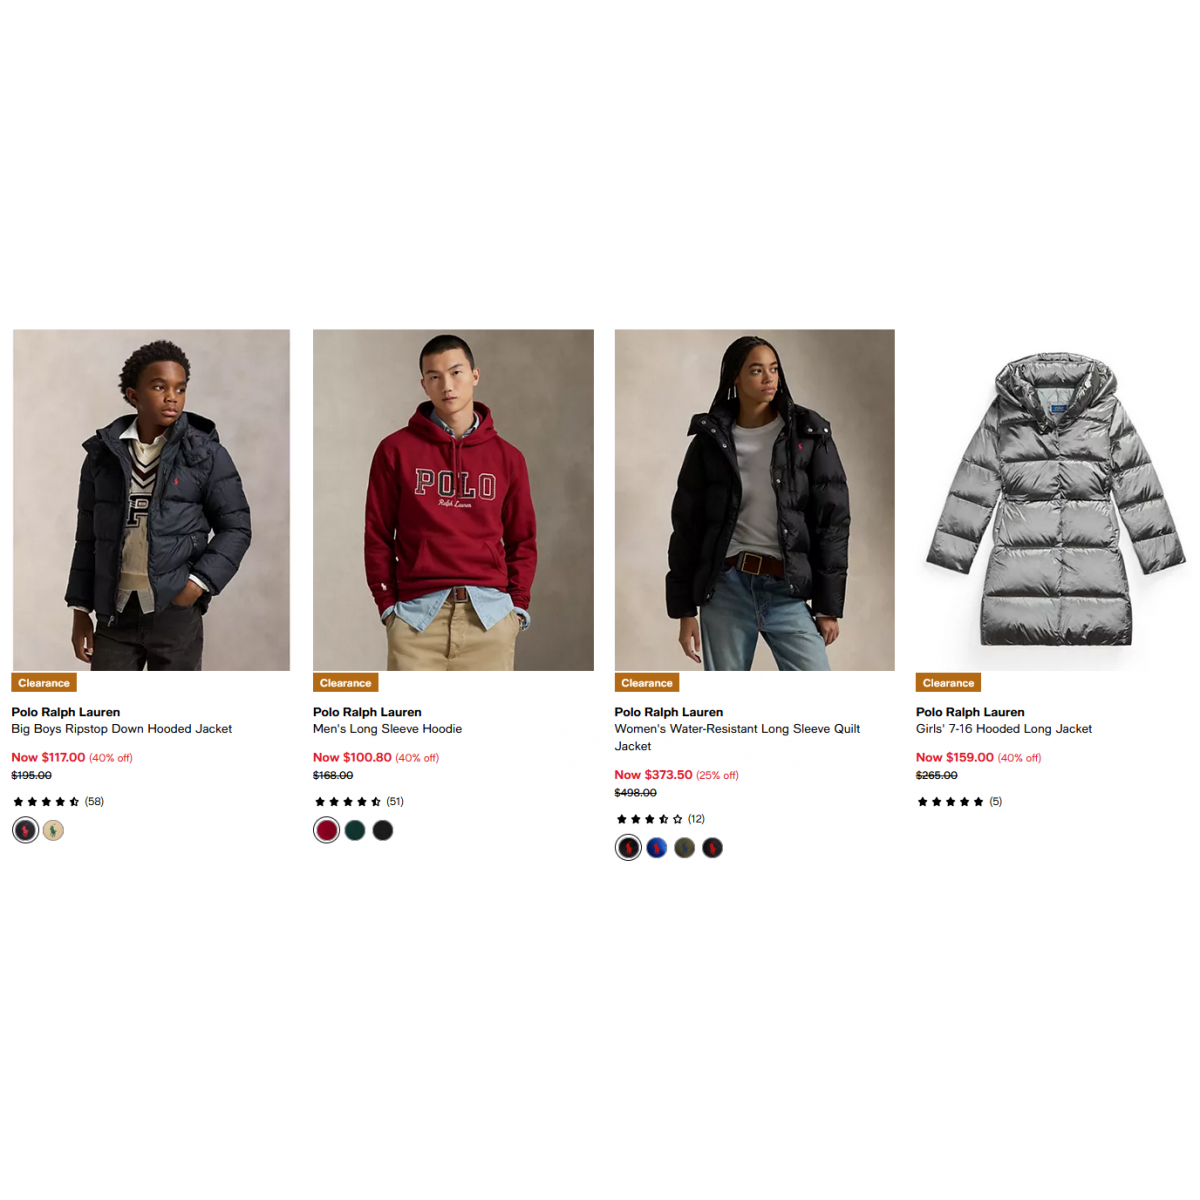View the 58 reviews star rating
This screenshot has height=1200, width=1200.
coord(58,802)
